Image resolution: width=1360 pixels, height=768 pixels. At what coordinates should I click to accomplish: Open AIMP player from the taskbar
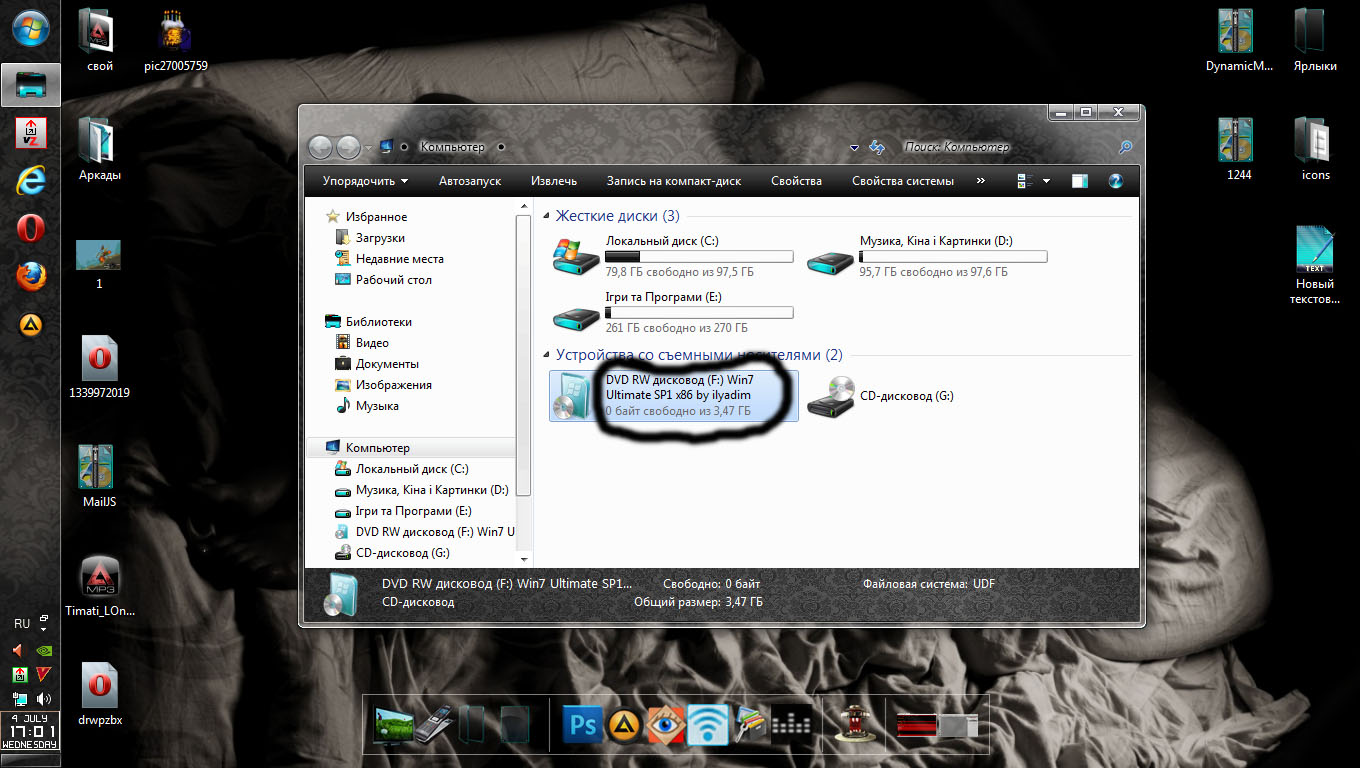click(x=30, y=324)
